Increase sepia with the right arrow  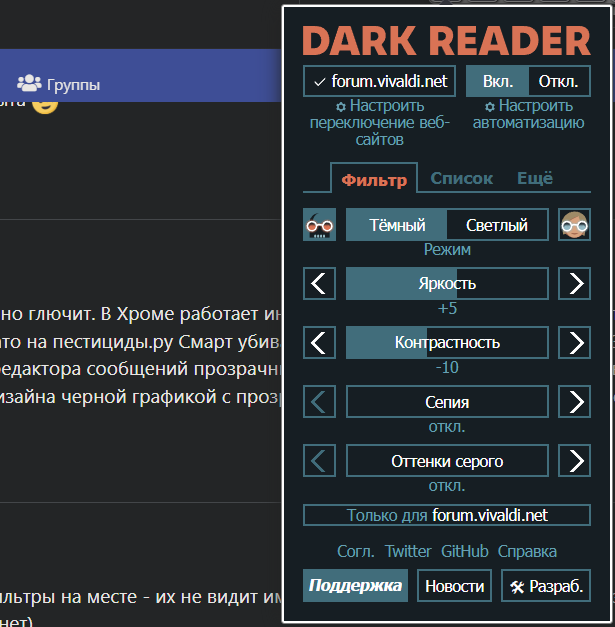click(x=574, y=402)
